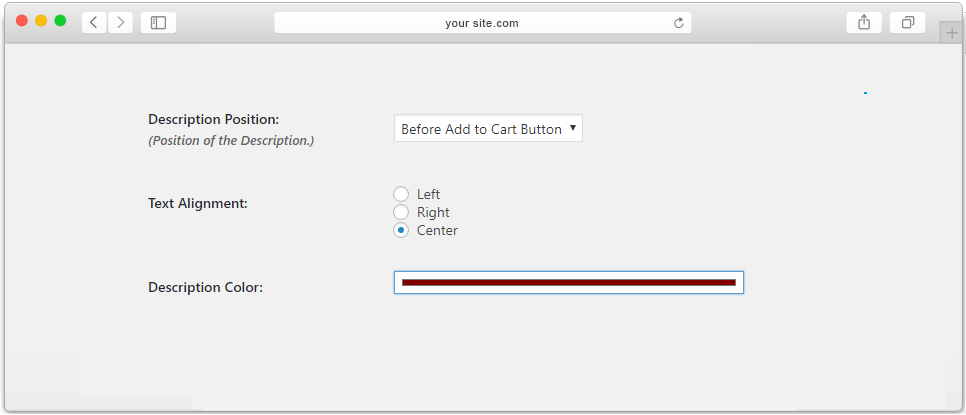Viewport: 966px width, 415px height.
Task: Click the Description Position label
Action: (x=214, y=119)
